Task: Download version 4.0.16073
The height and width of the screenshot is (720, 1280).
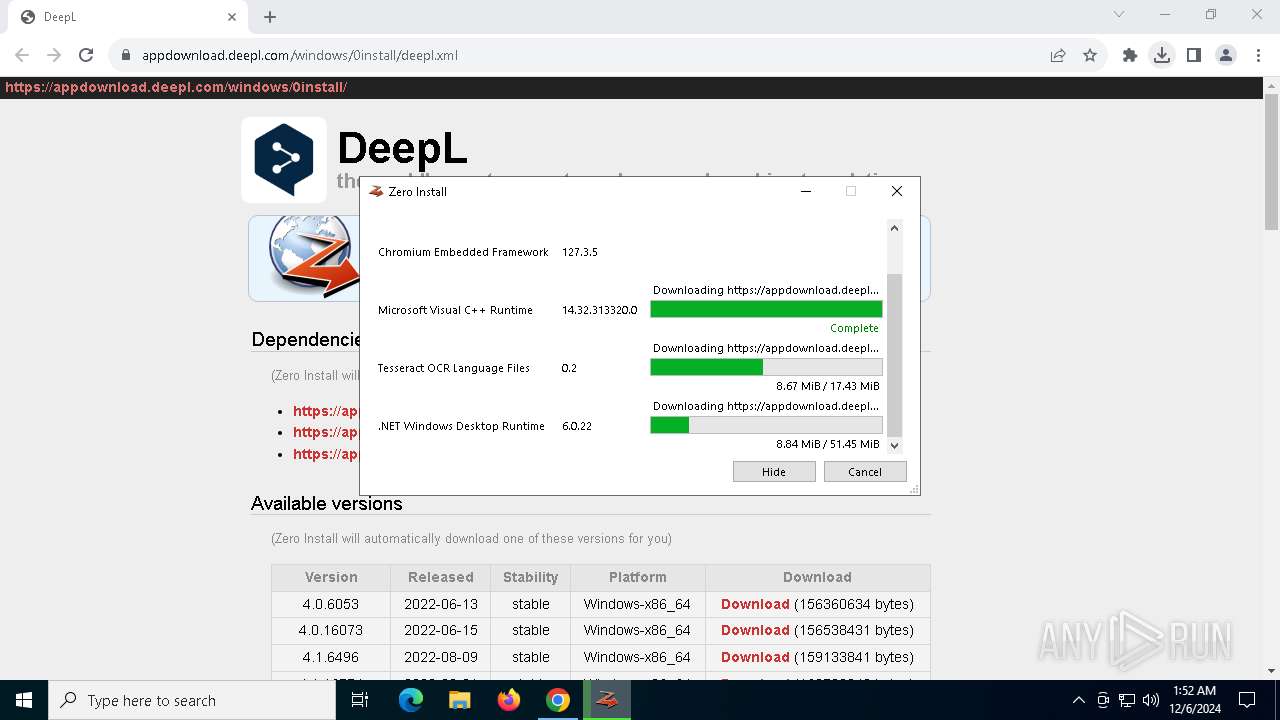Action: [755, 630]
